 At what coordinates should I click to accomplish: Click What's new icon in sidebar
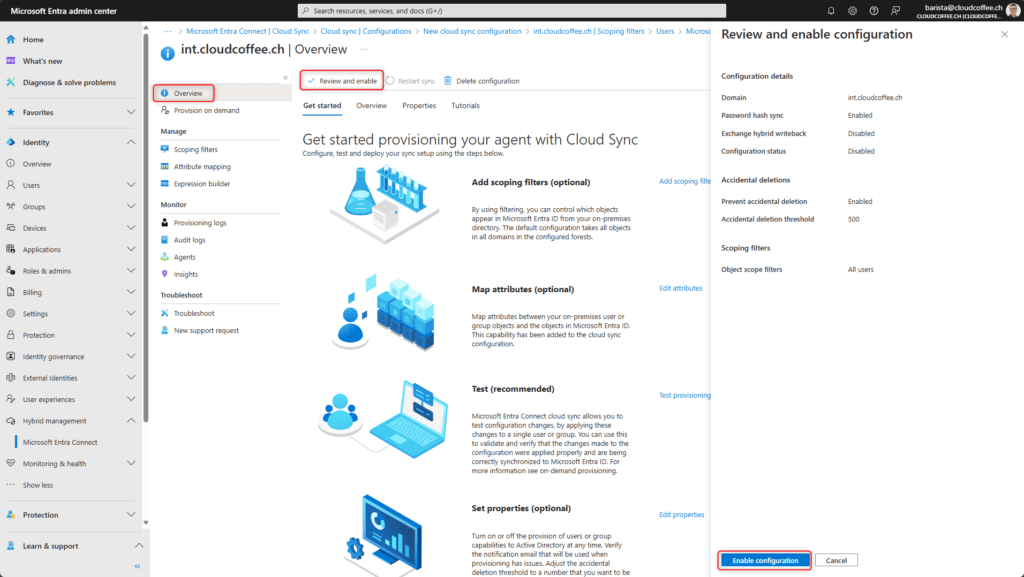(10, 61)
